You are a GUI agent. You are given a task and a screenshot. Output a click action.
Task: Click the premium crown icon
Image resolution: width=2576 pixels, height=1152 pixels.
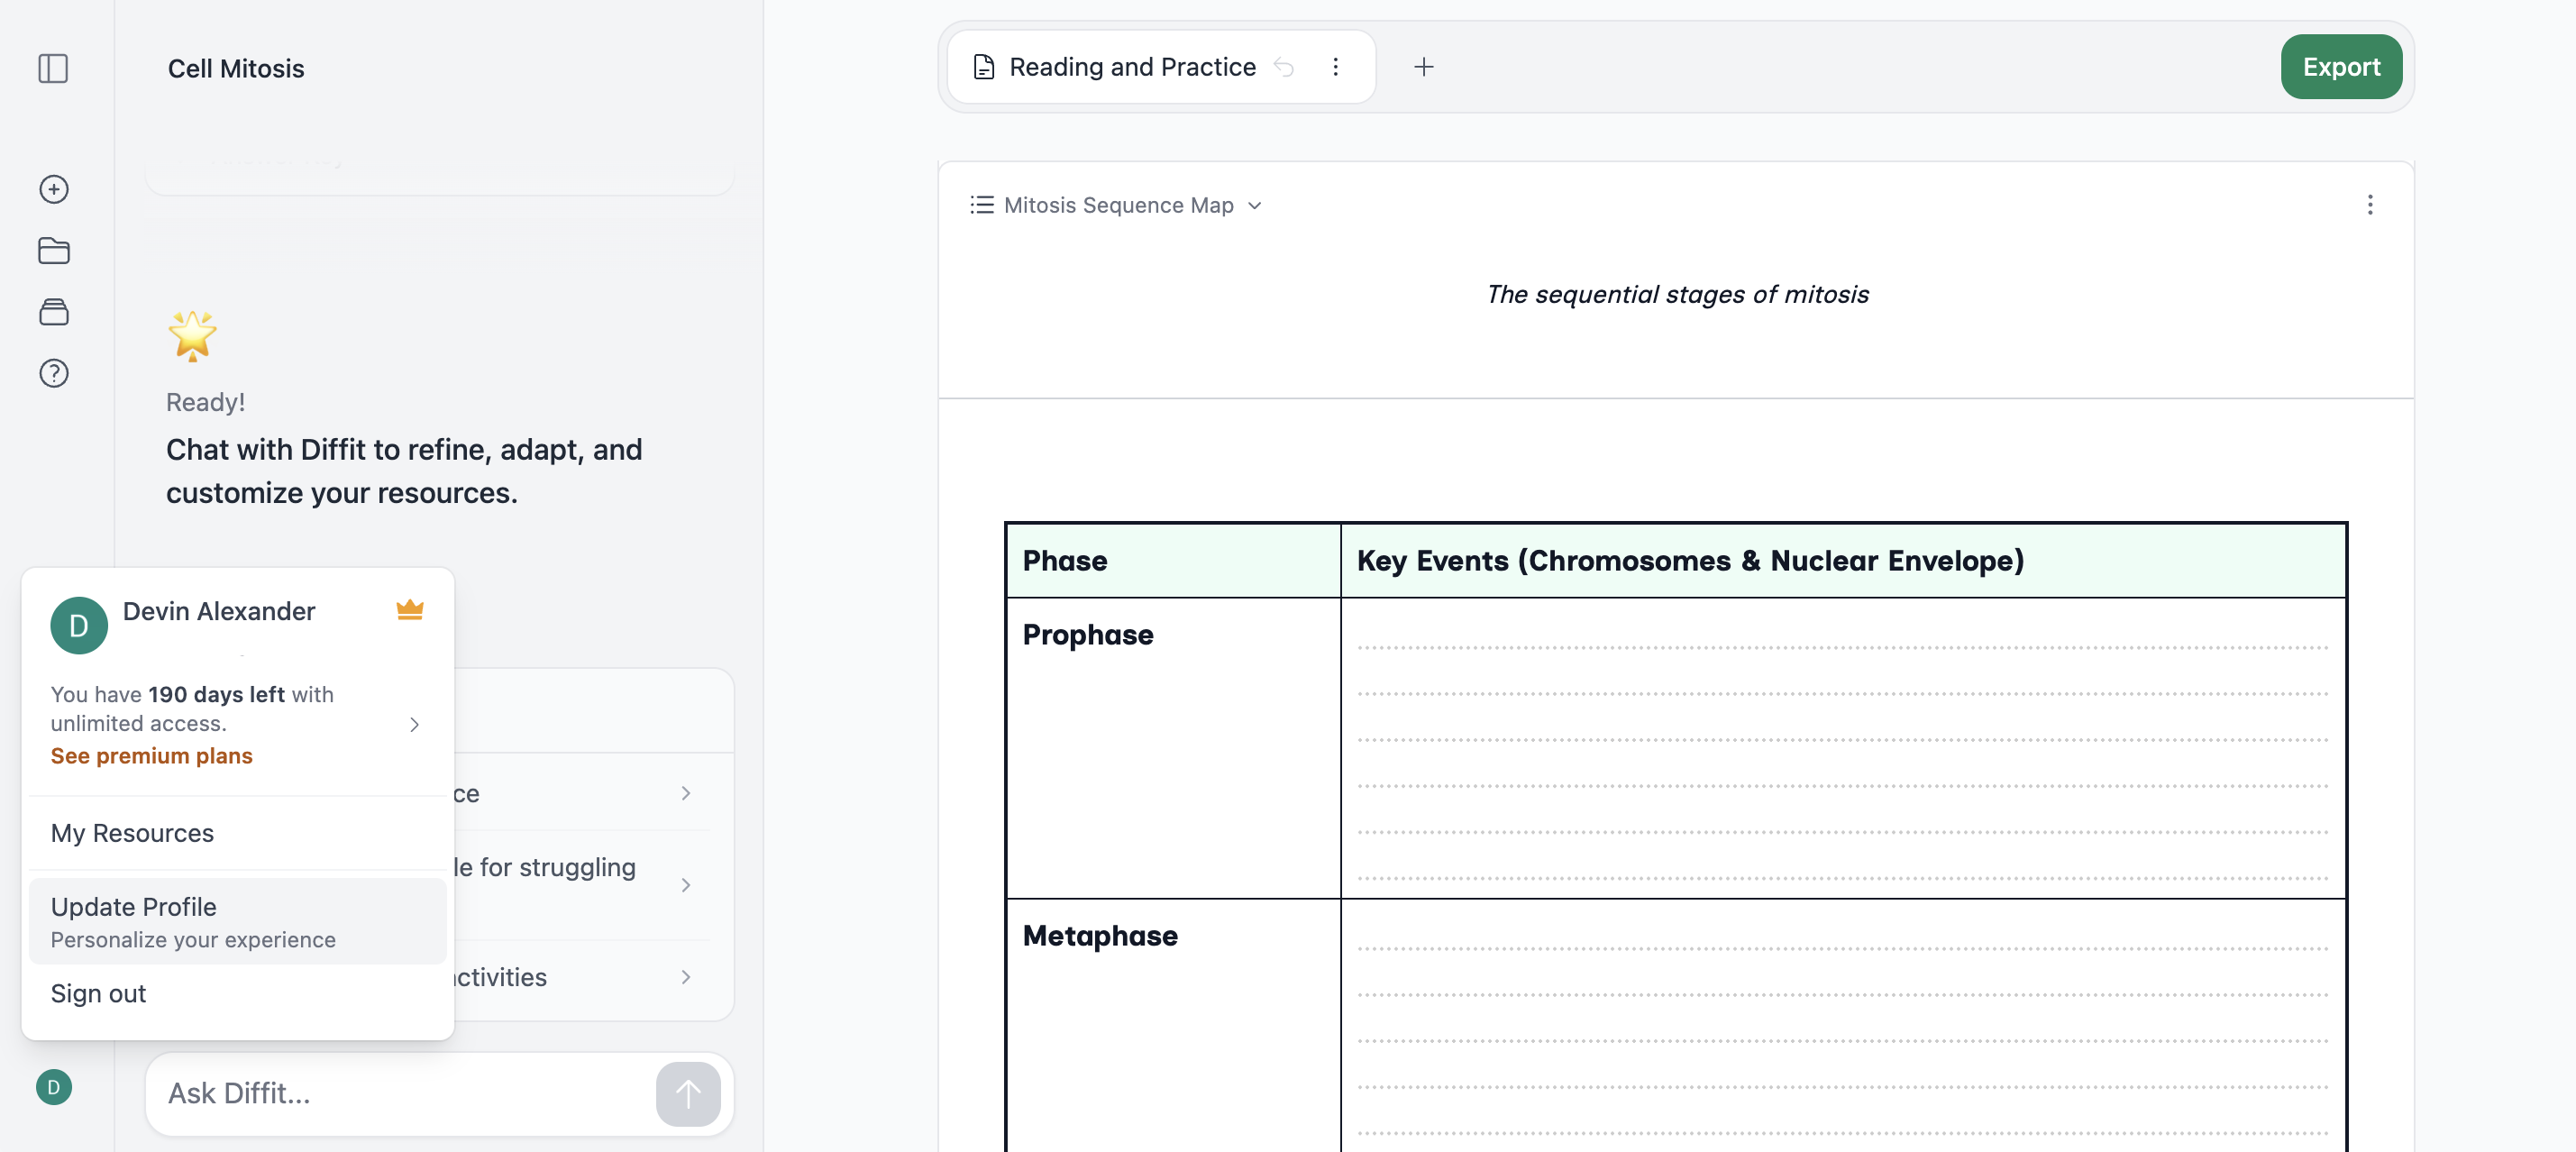[410, 609]
